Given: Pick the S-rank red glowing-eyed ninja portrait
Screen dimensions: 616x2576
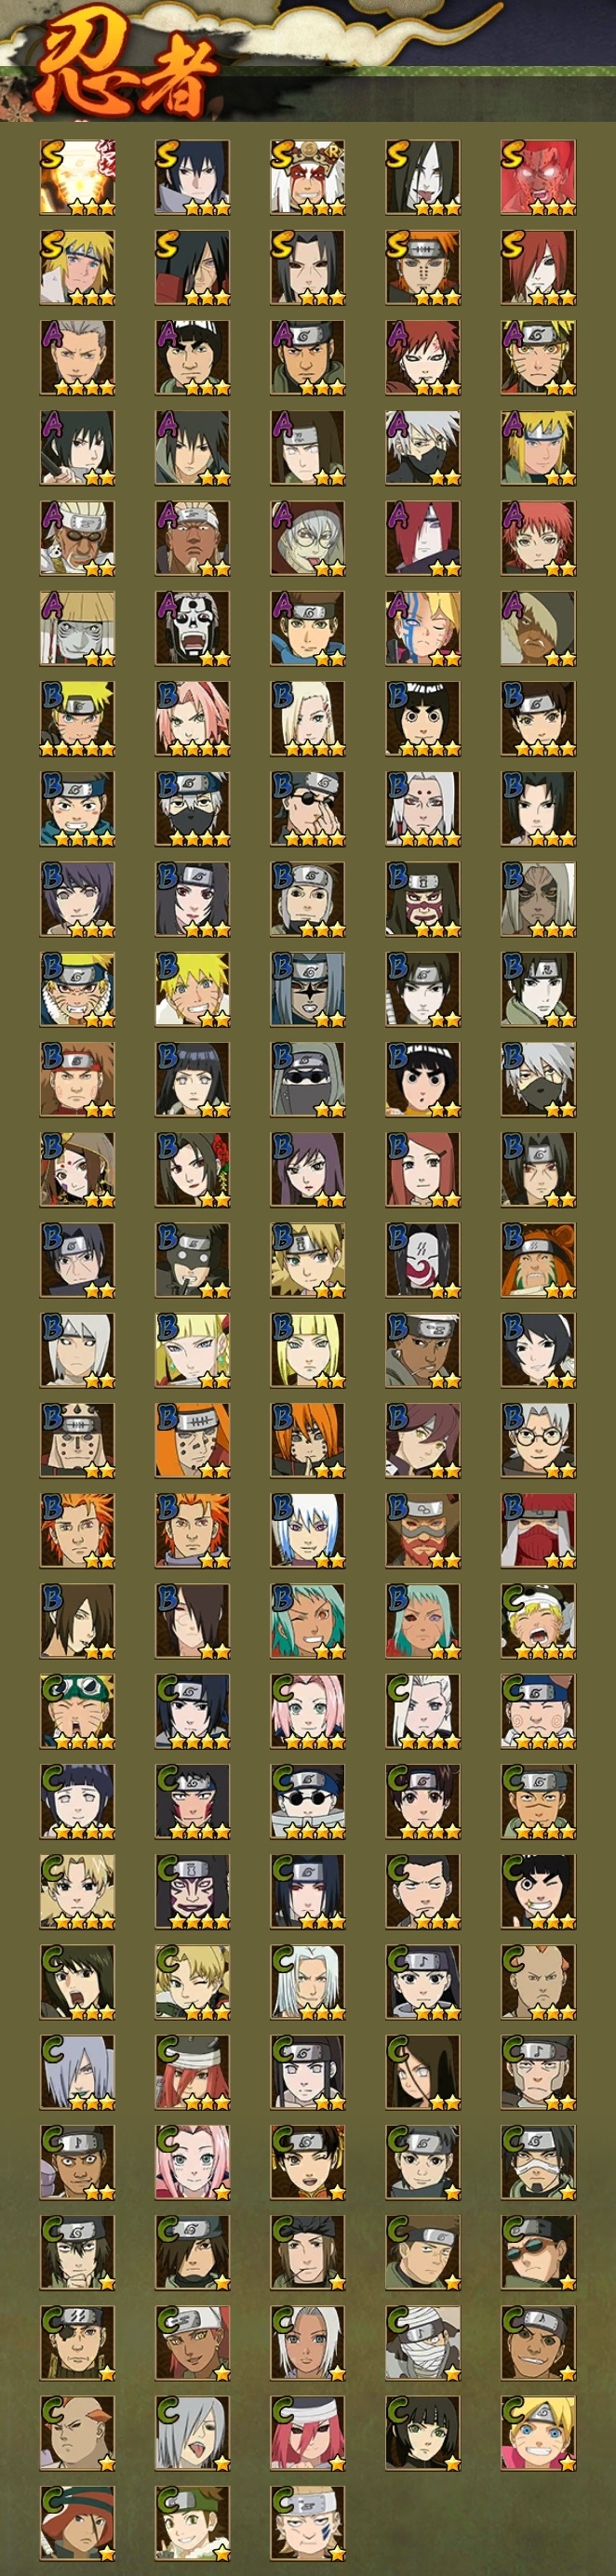Looking at the screenshot, I should coord(538,178).
